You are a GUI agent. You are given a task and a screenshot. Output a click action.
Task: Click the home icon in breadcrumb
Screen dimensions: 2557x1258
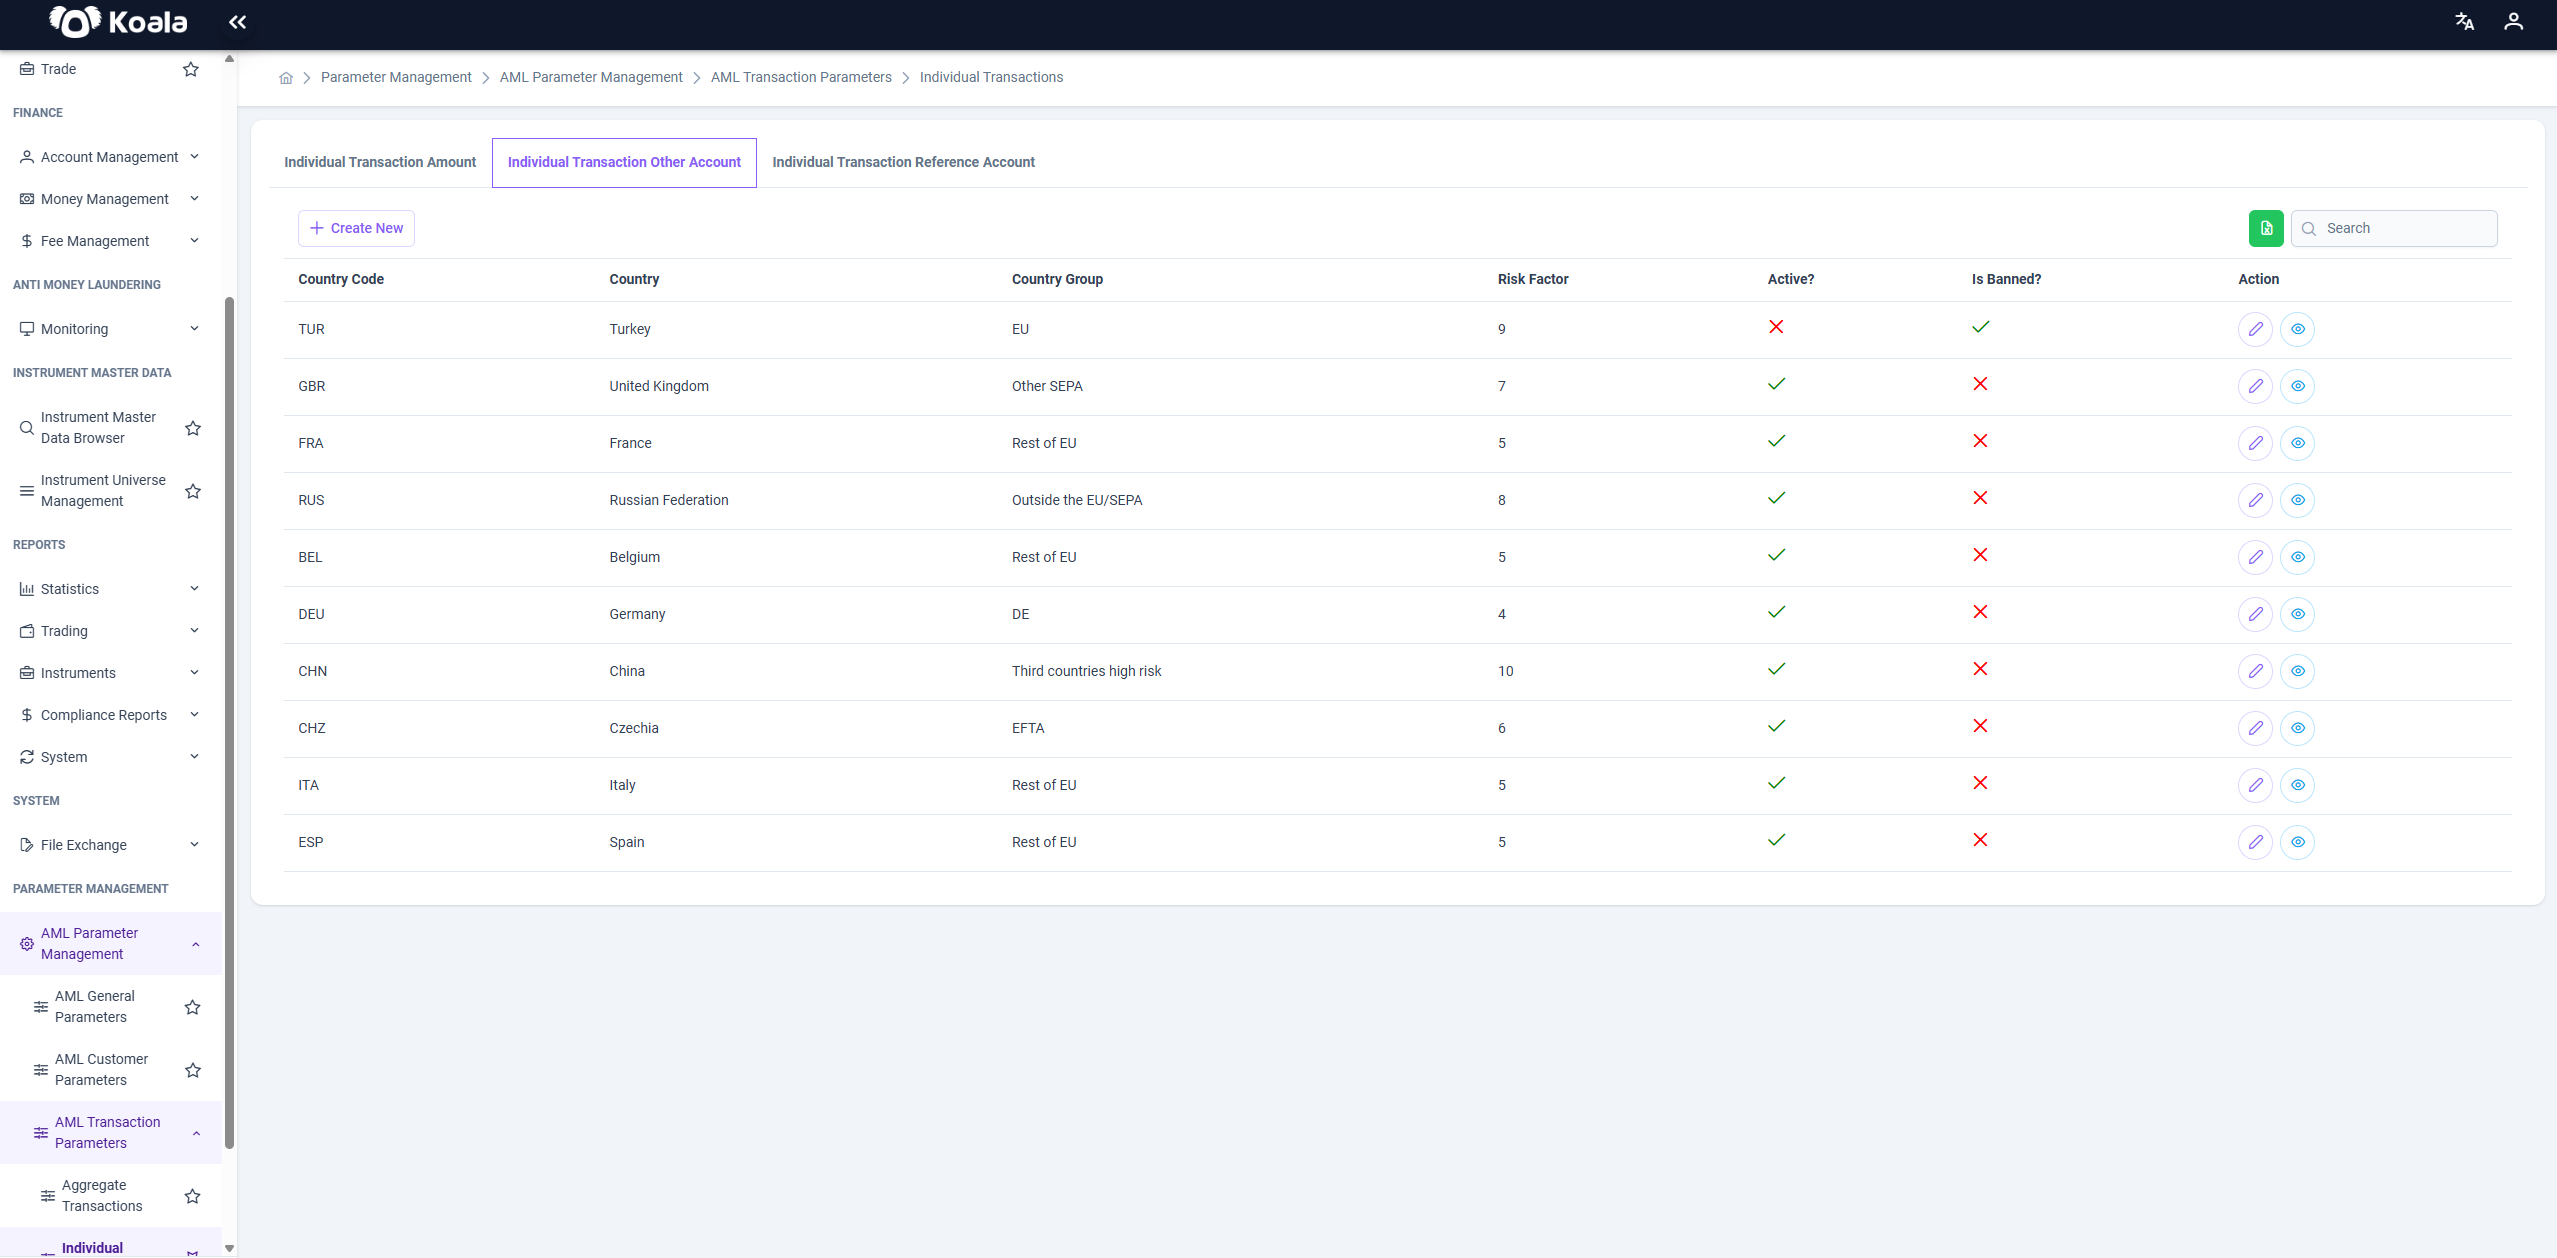coord(286,78)
